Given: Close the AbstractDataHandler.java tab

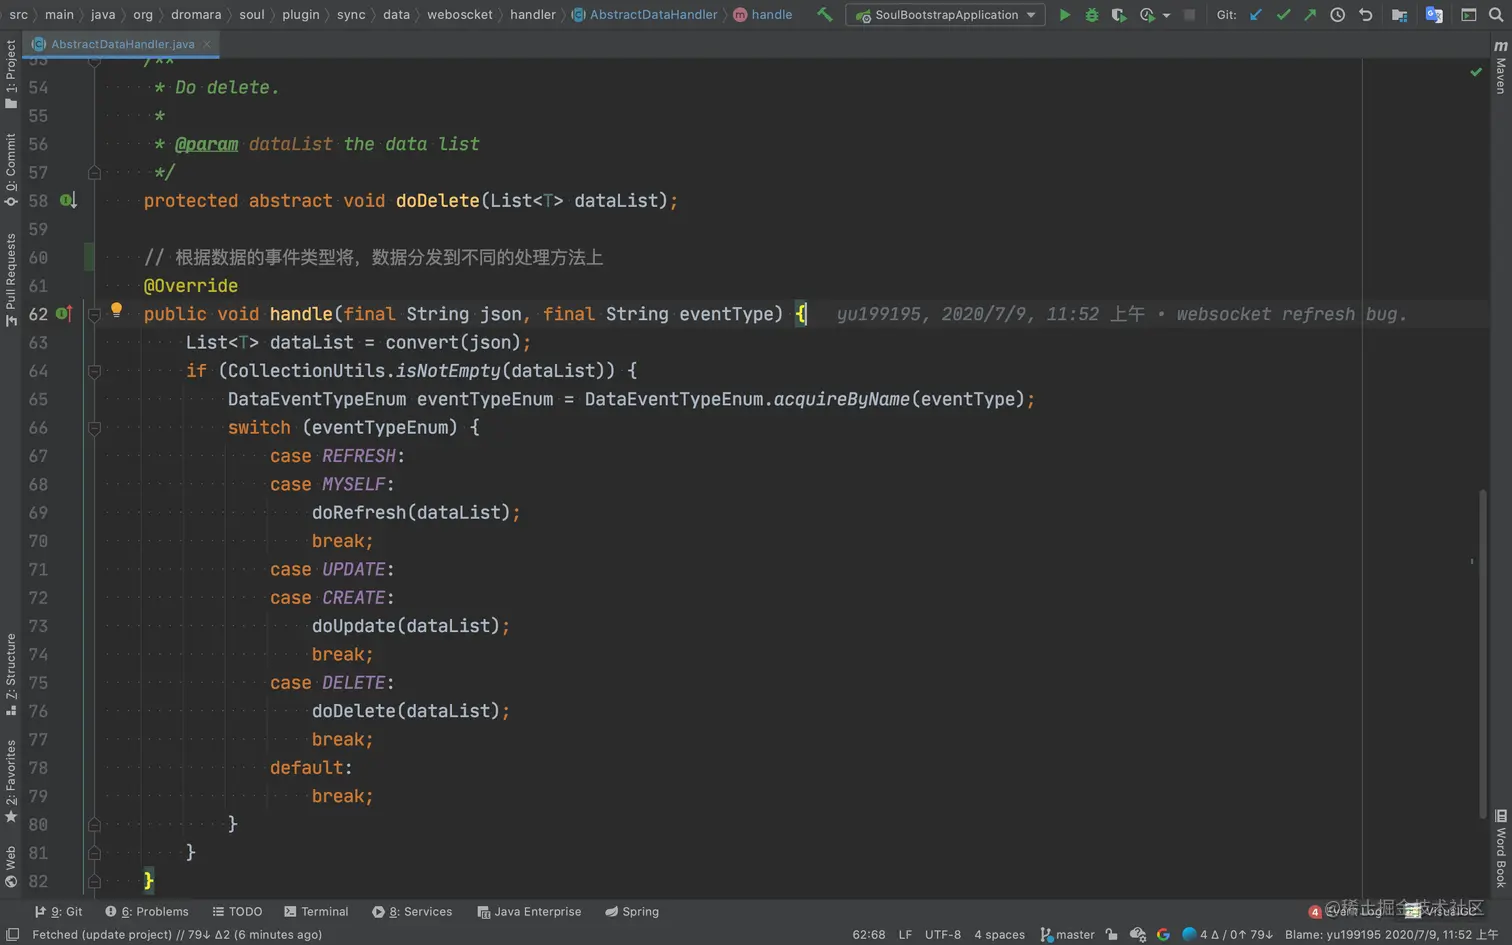Looking at the screenshot, I should tap(207, 44).
